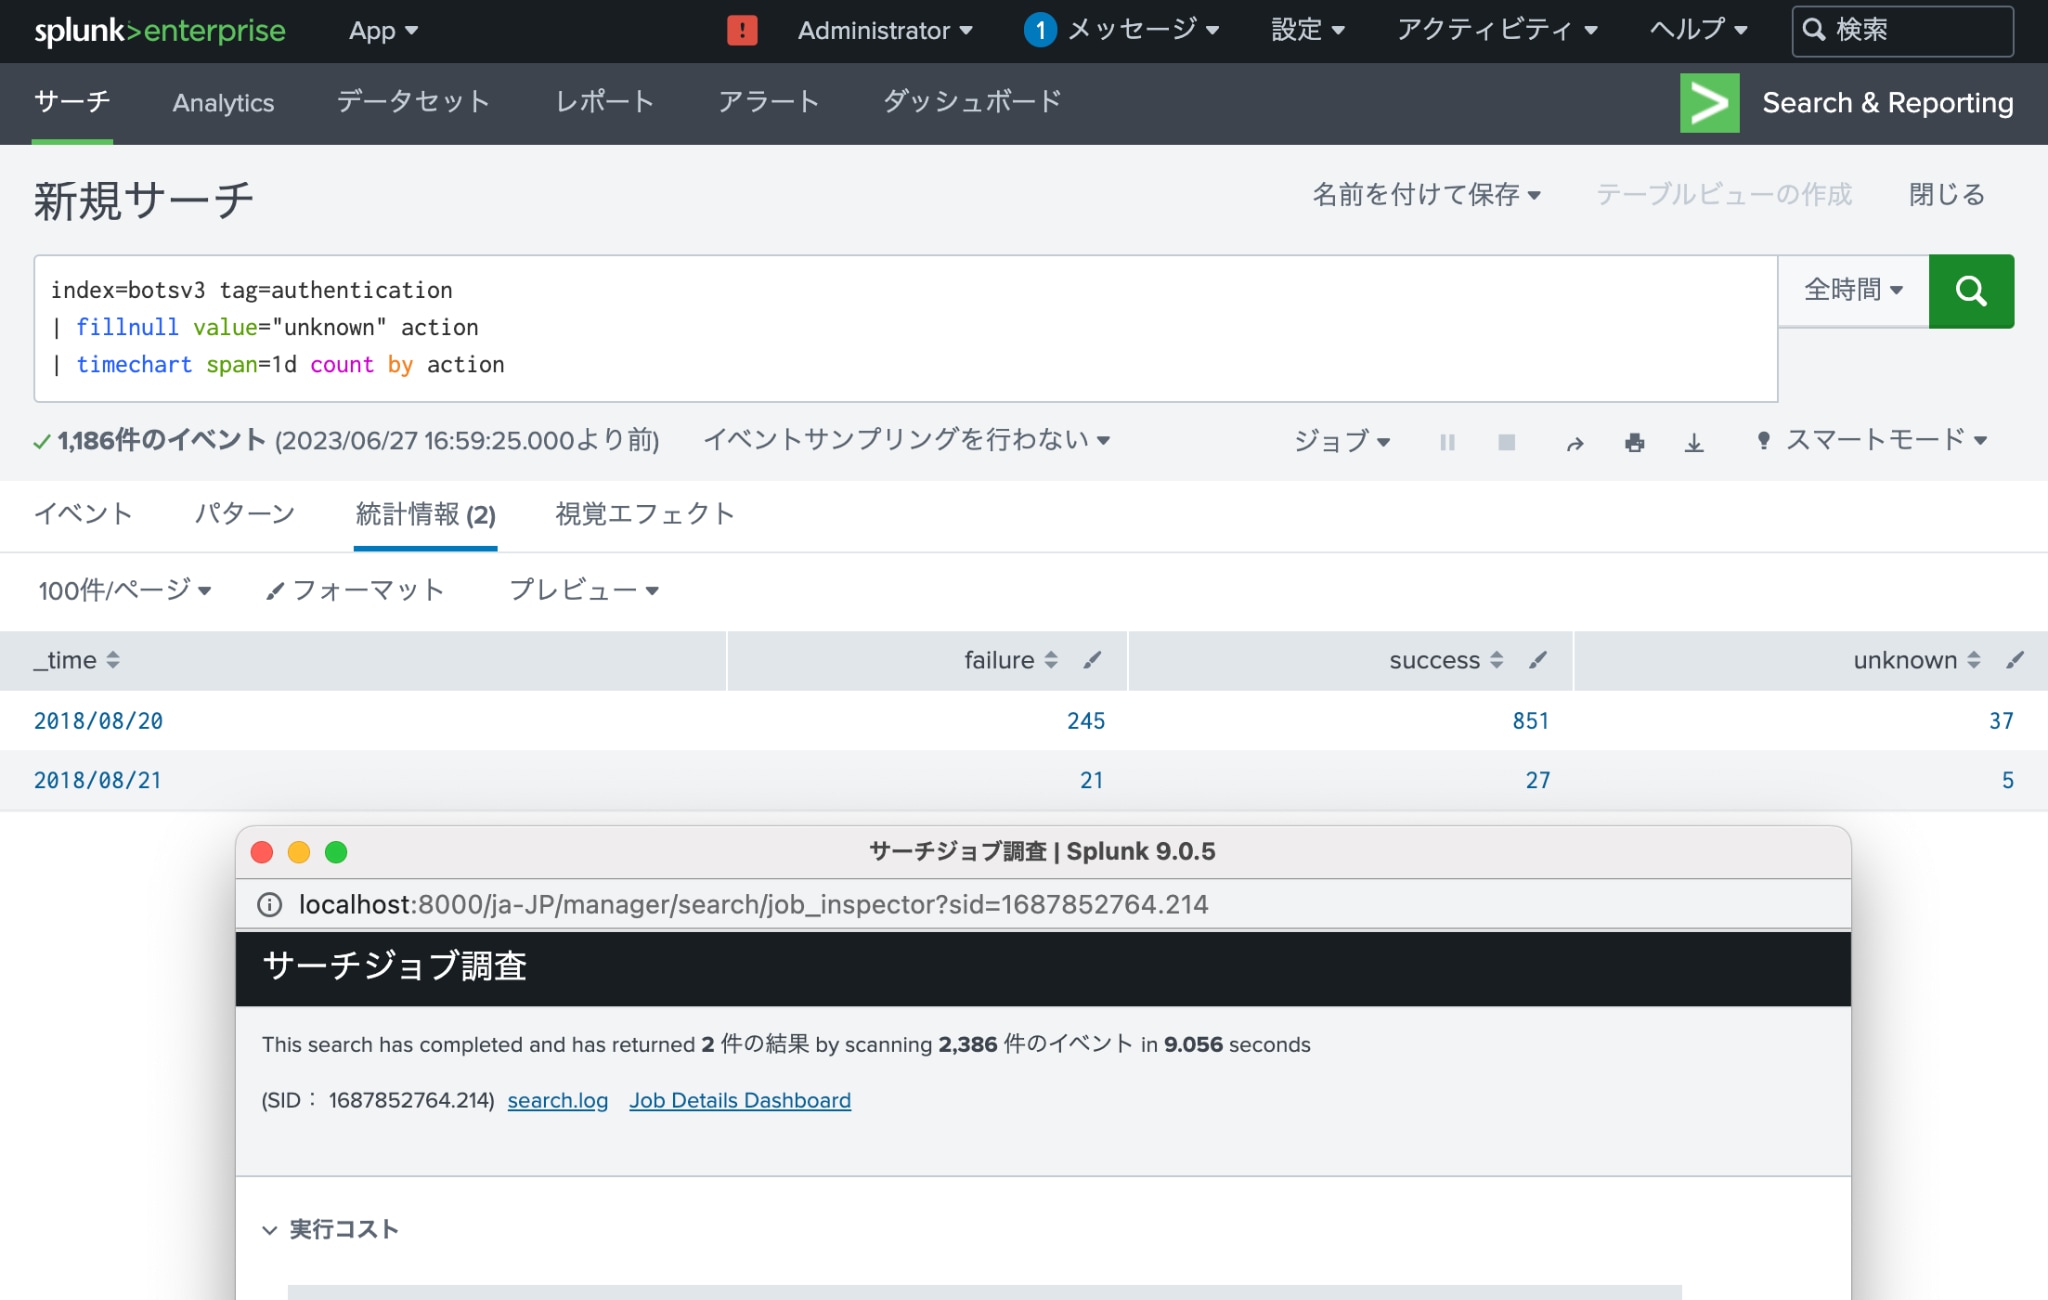The height and width of the screenshot is (1300, 2048).
Task: Open the ヘルプ dropdown menu
Action: pos(1698,30)
